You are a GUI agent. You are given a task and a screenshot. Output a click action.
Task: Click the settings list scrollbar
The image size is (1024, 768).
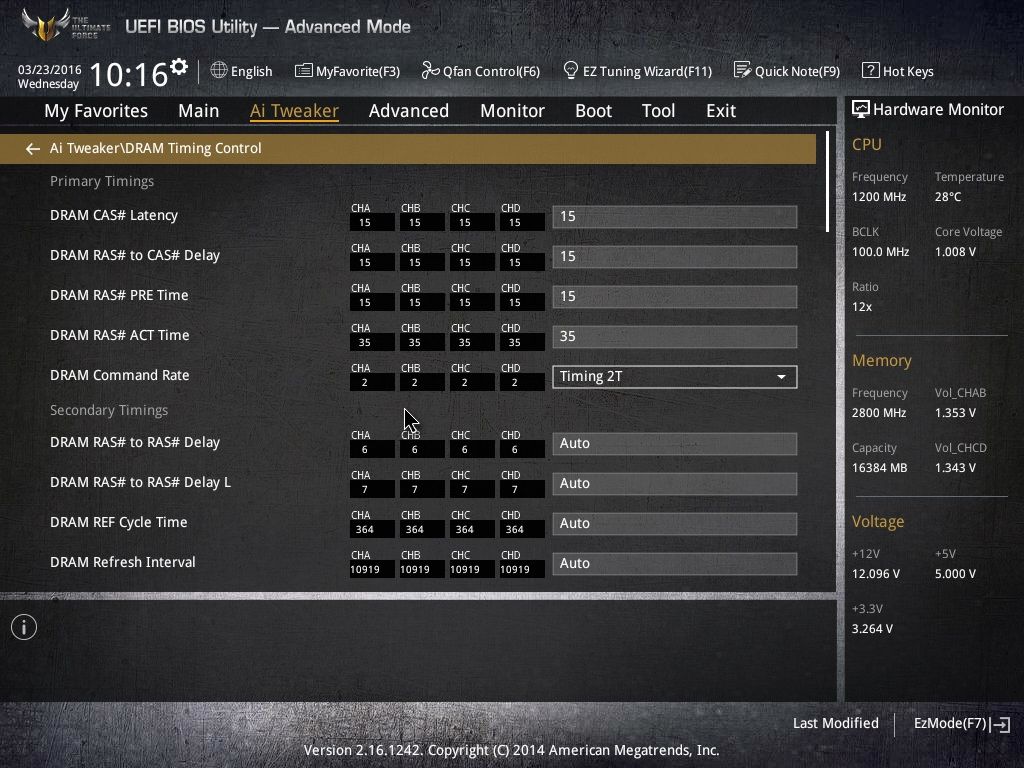827,182
